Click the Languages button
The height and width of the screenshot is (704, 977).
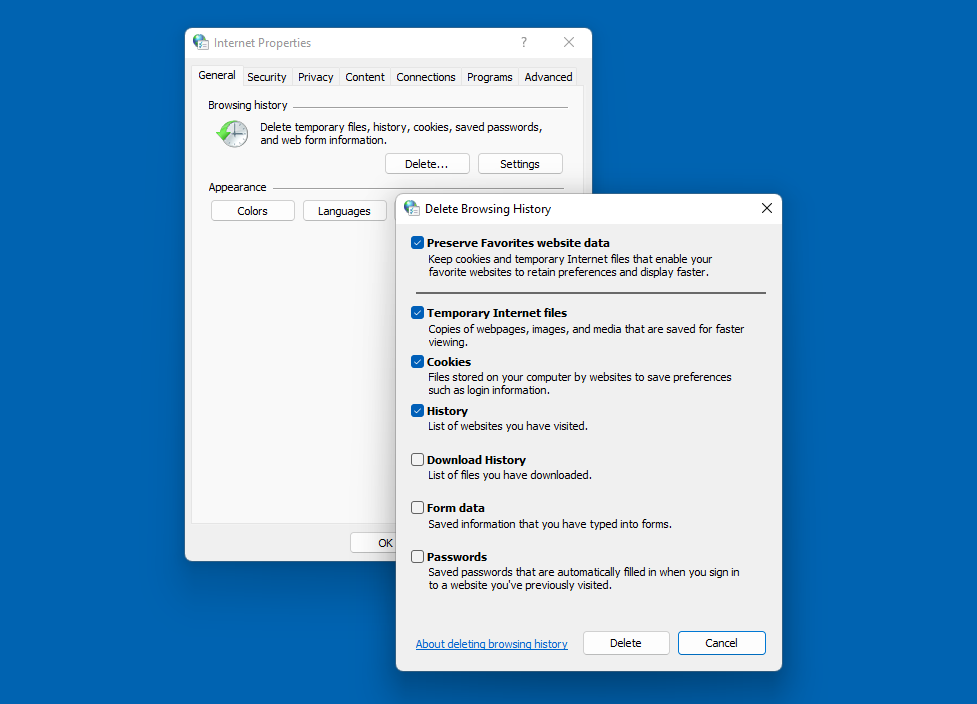344,210
